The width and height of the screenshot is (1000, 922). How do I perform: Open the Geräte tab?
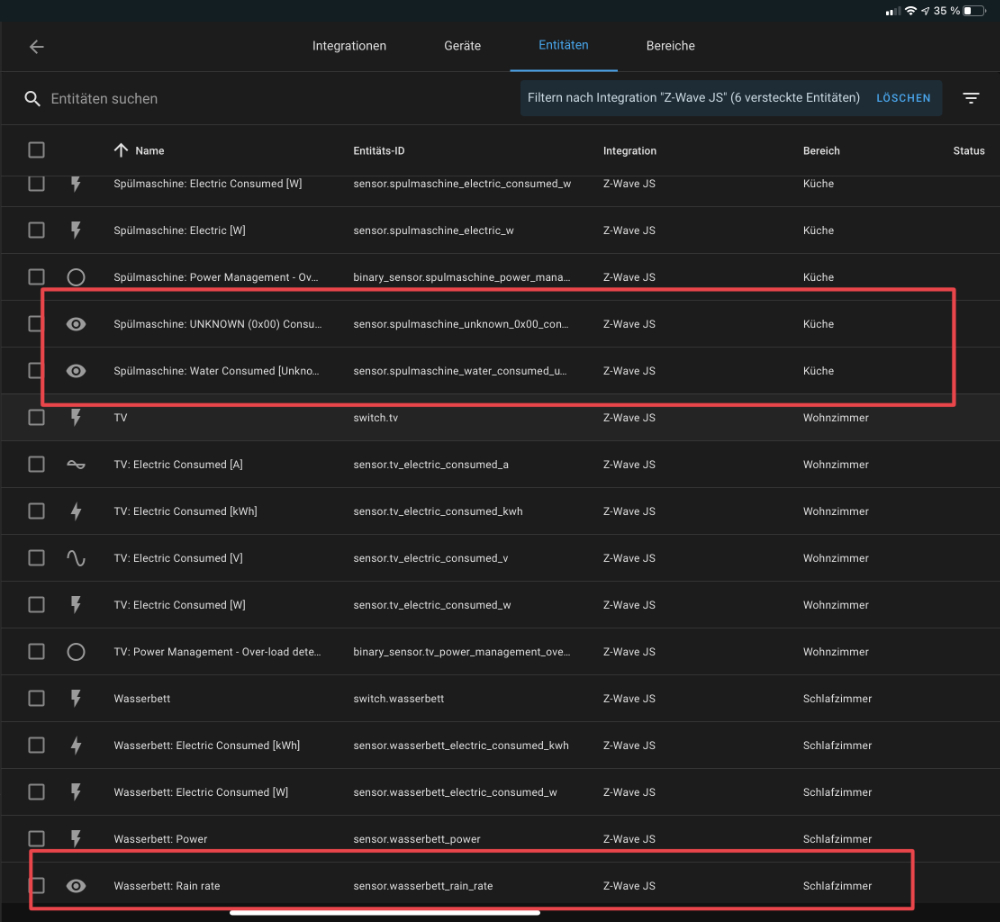pos(462,46)
